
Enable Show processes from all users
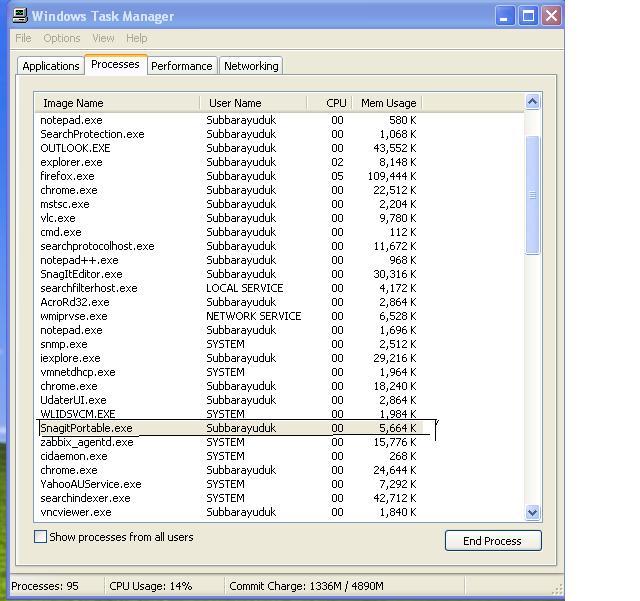pos(41,537)
